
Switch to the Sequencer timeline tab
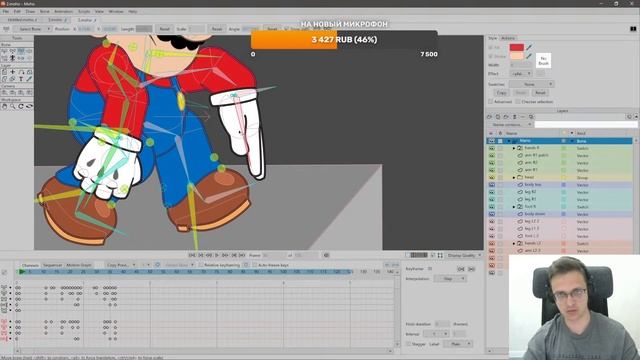pyautogui.click(x=52, y=265)
